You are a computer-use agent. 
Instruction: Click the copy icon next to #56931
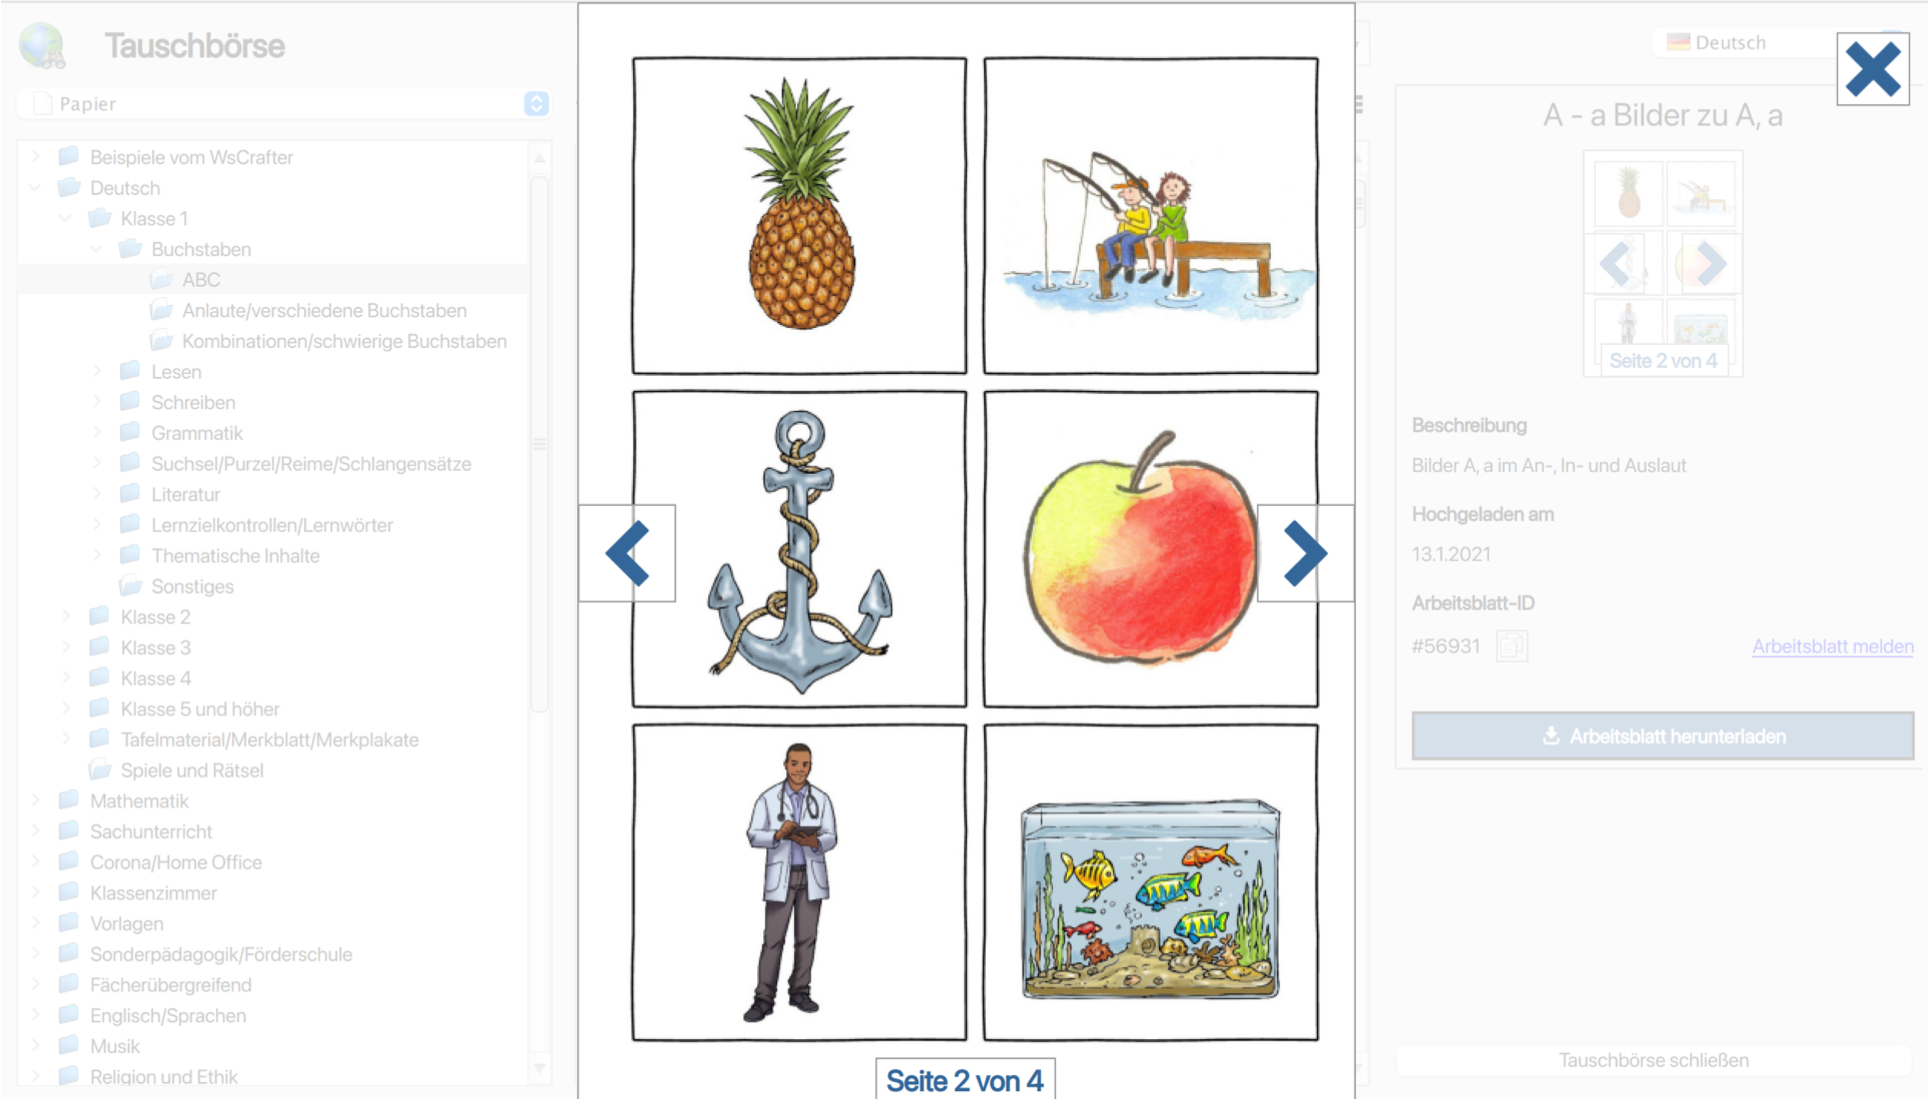coord(1512,646)
